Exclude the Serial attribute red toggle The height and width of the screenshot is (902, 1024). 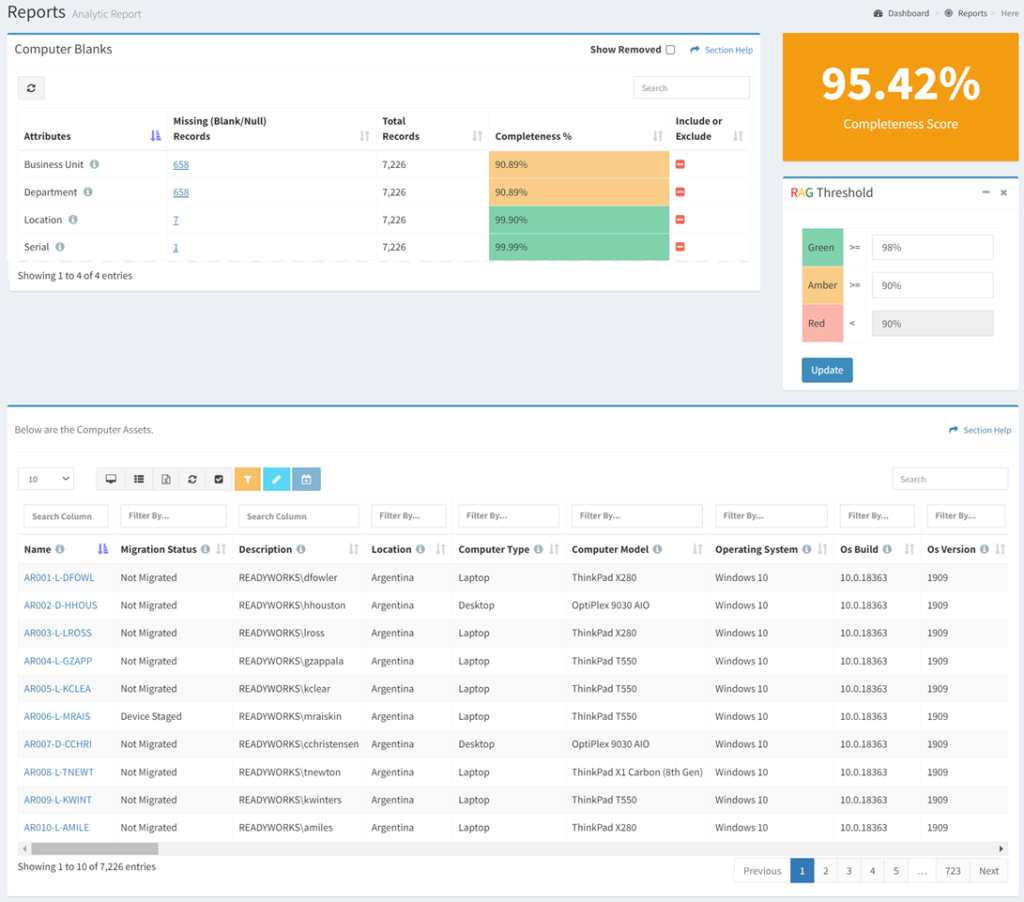pyautogui.click(x=680, y=247)
